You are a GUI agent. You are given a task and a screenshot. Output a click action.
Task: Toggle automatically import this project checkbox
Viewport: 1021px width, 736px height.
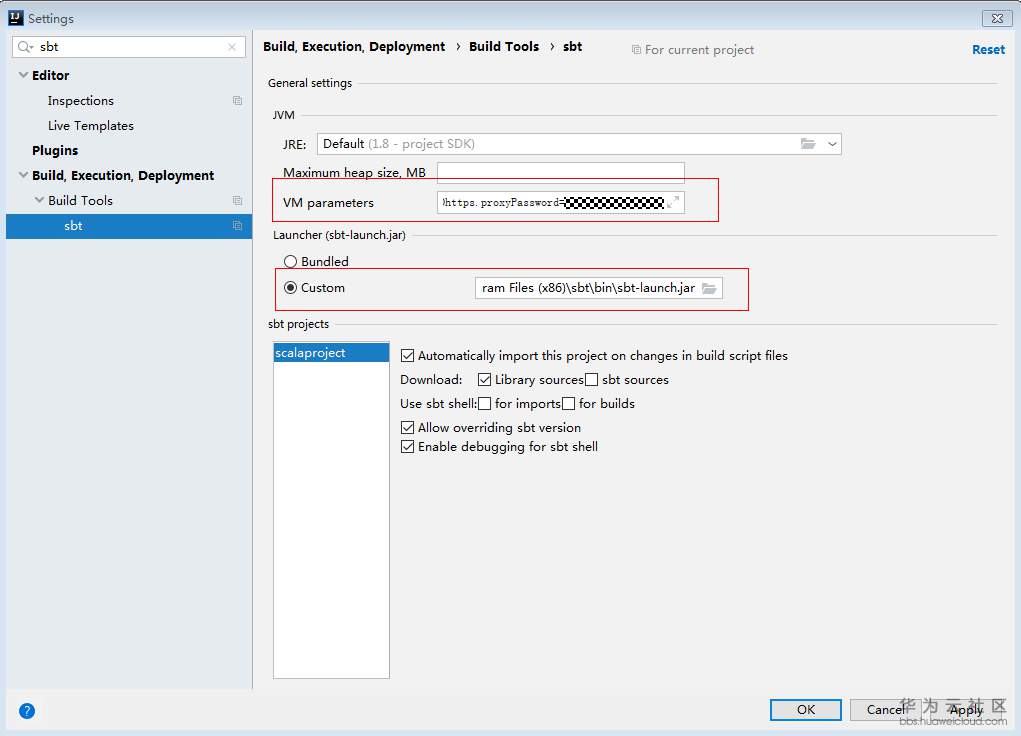point(408,356)
